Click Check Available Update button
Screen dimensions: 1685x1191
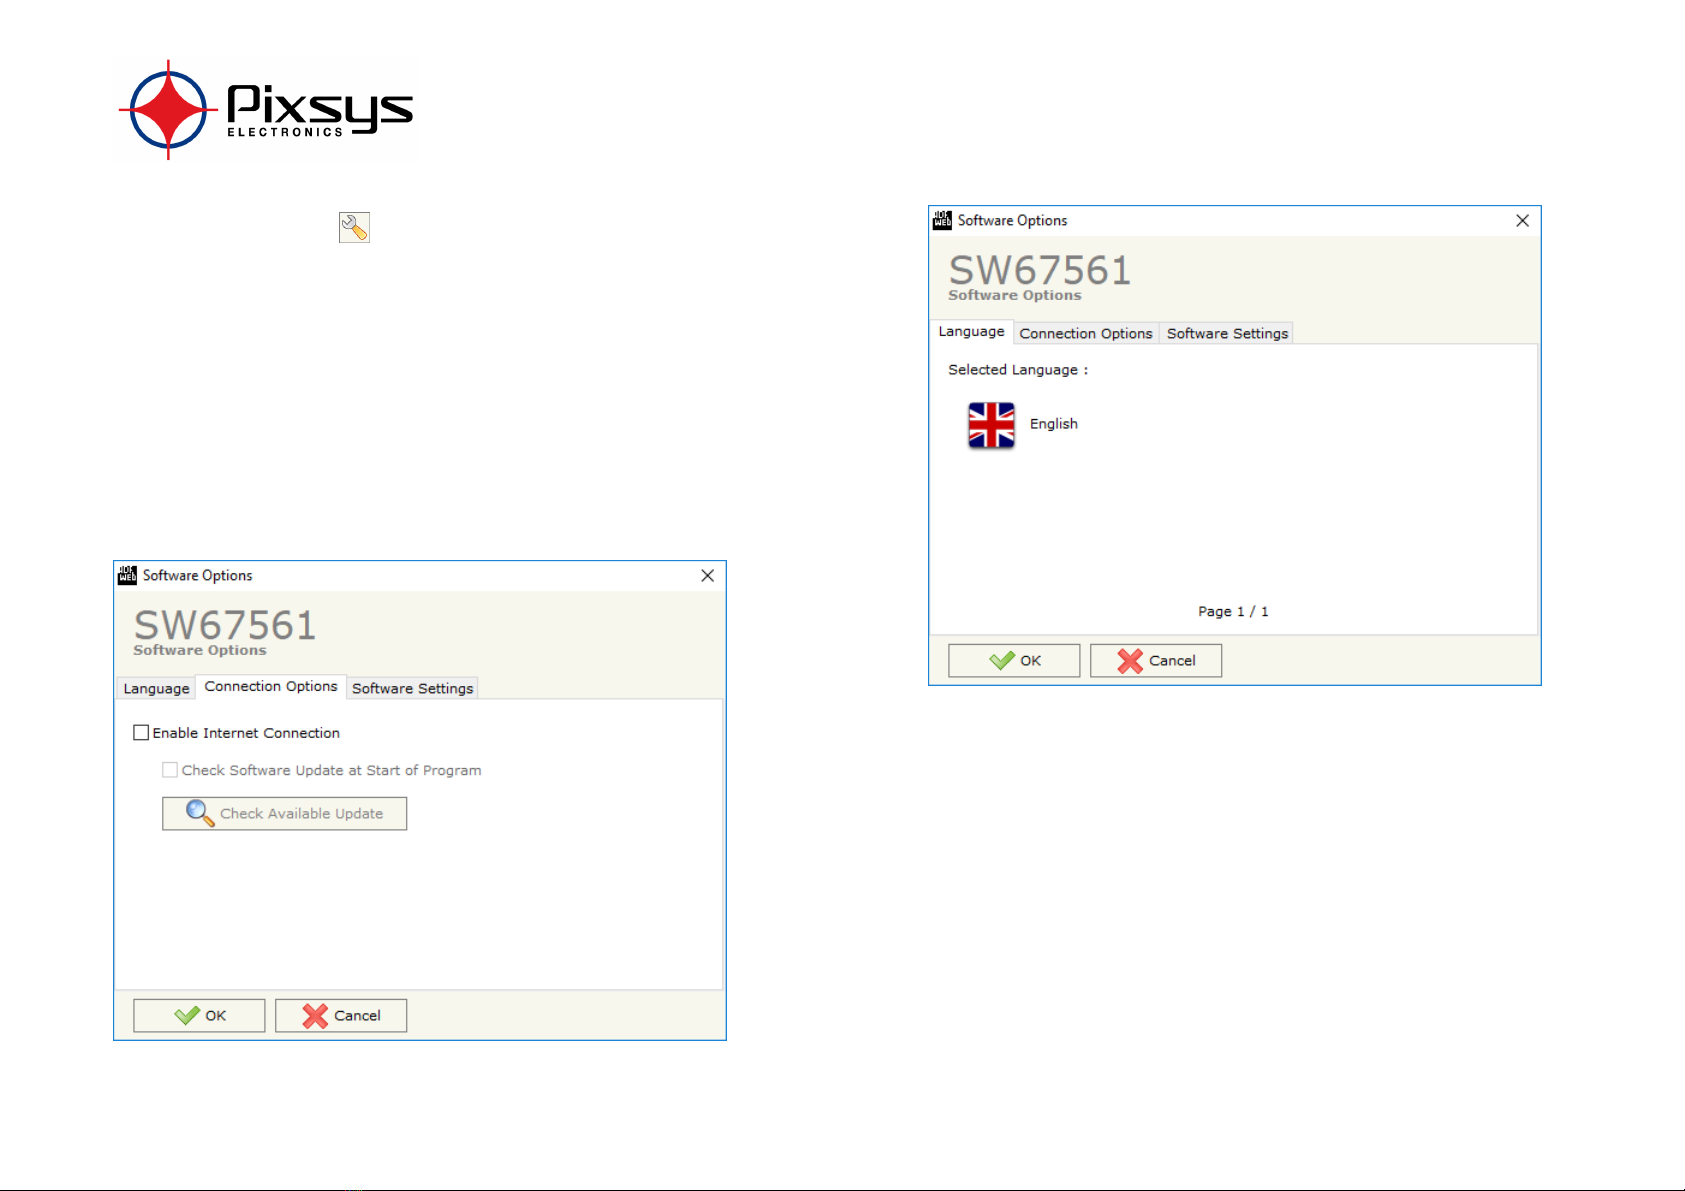284,813
